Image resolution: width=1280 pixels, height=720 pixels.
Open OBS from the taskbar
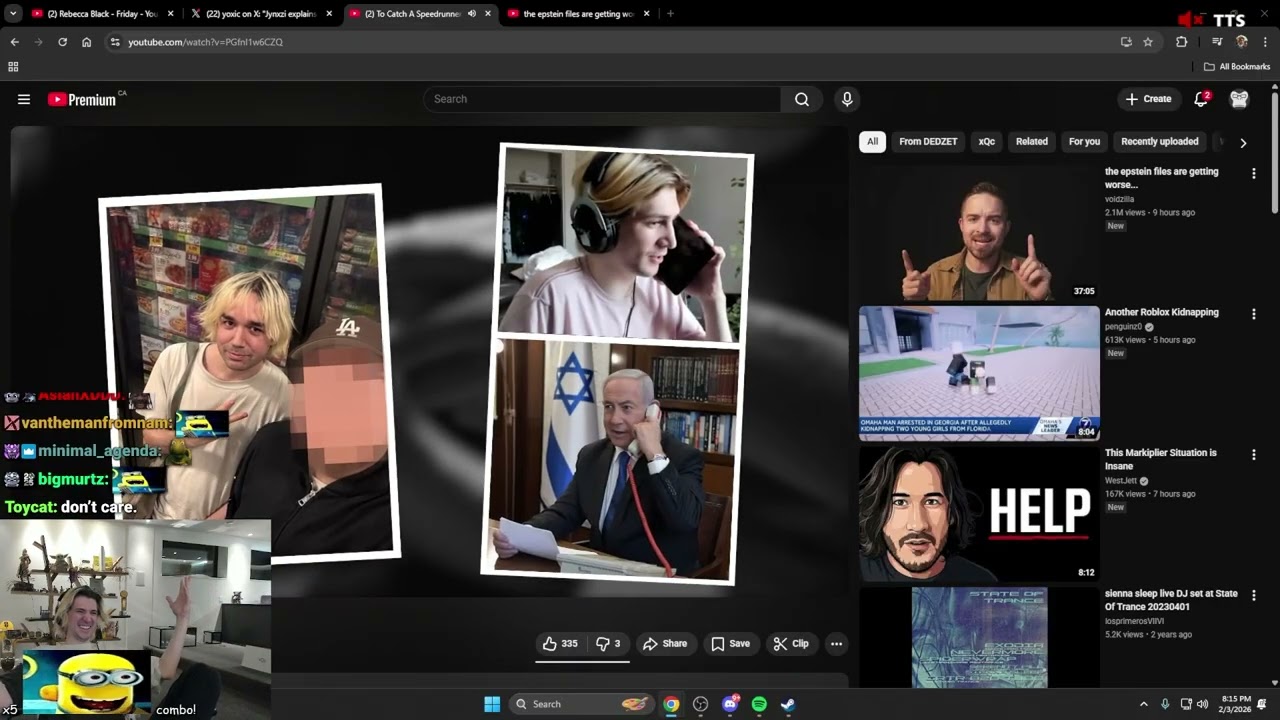[700, 704]
